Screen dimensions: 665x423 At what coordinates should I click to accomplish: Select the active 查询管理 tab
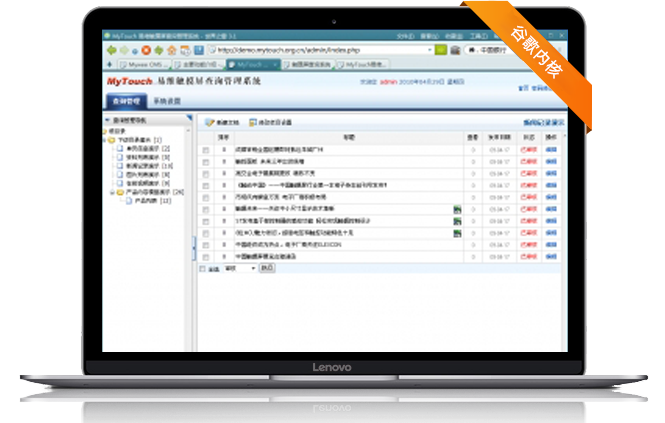(126, 101)
